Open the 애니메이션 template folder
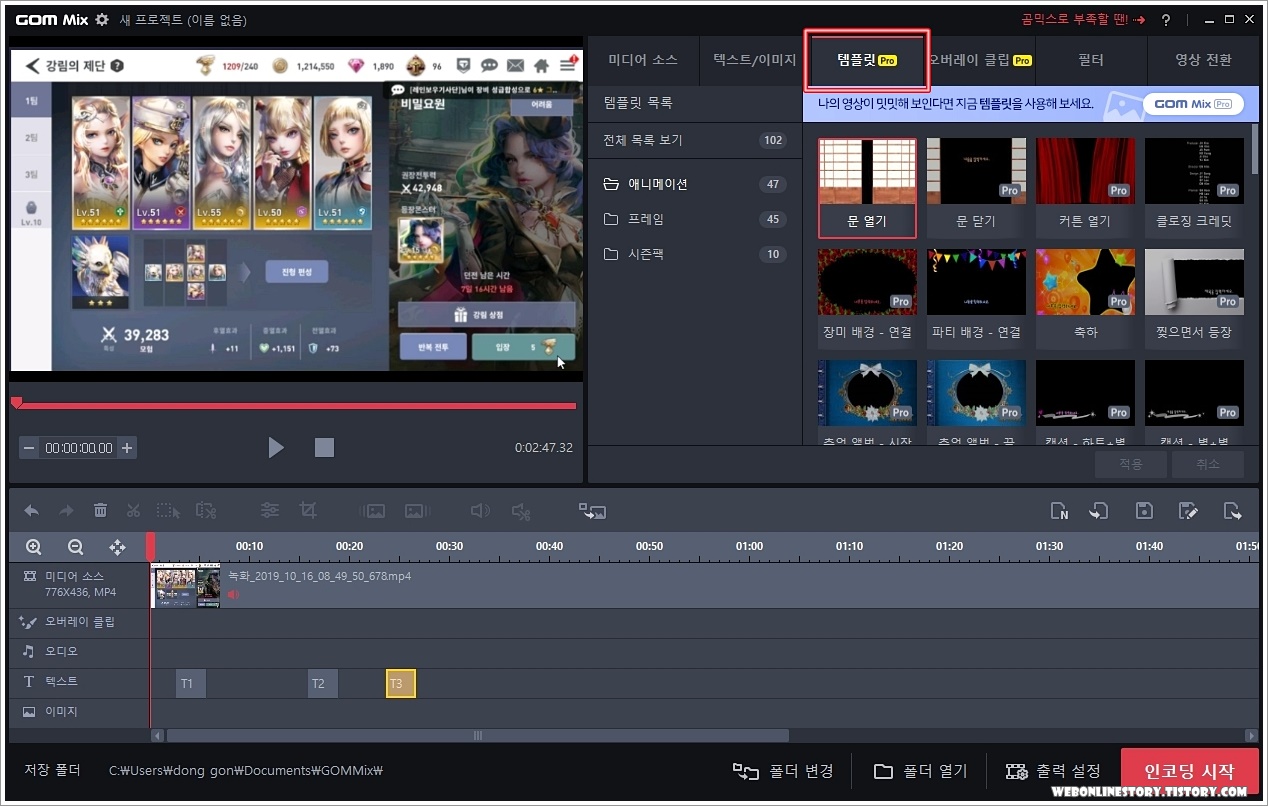1268x806 pixels. click(695, 184)
